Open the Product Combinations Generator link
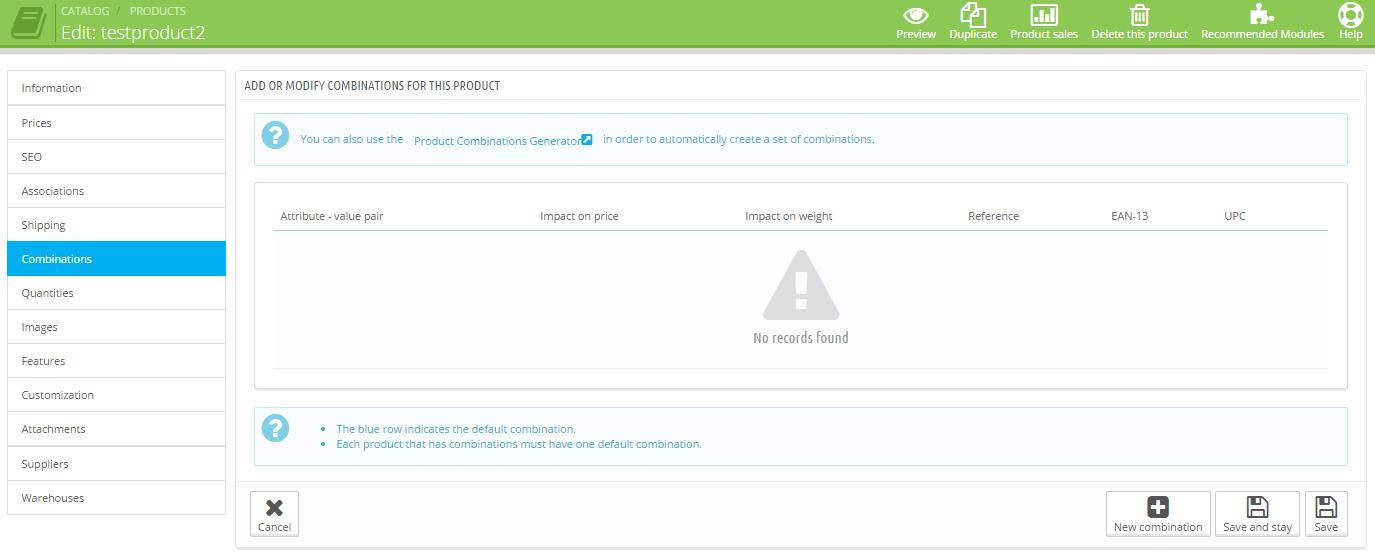 pos(502,141)
